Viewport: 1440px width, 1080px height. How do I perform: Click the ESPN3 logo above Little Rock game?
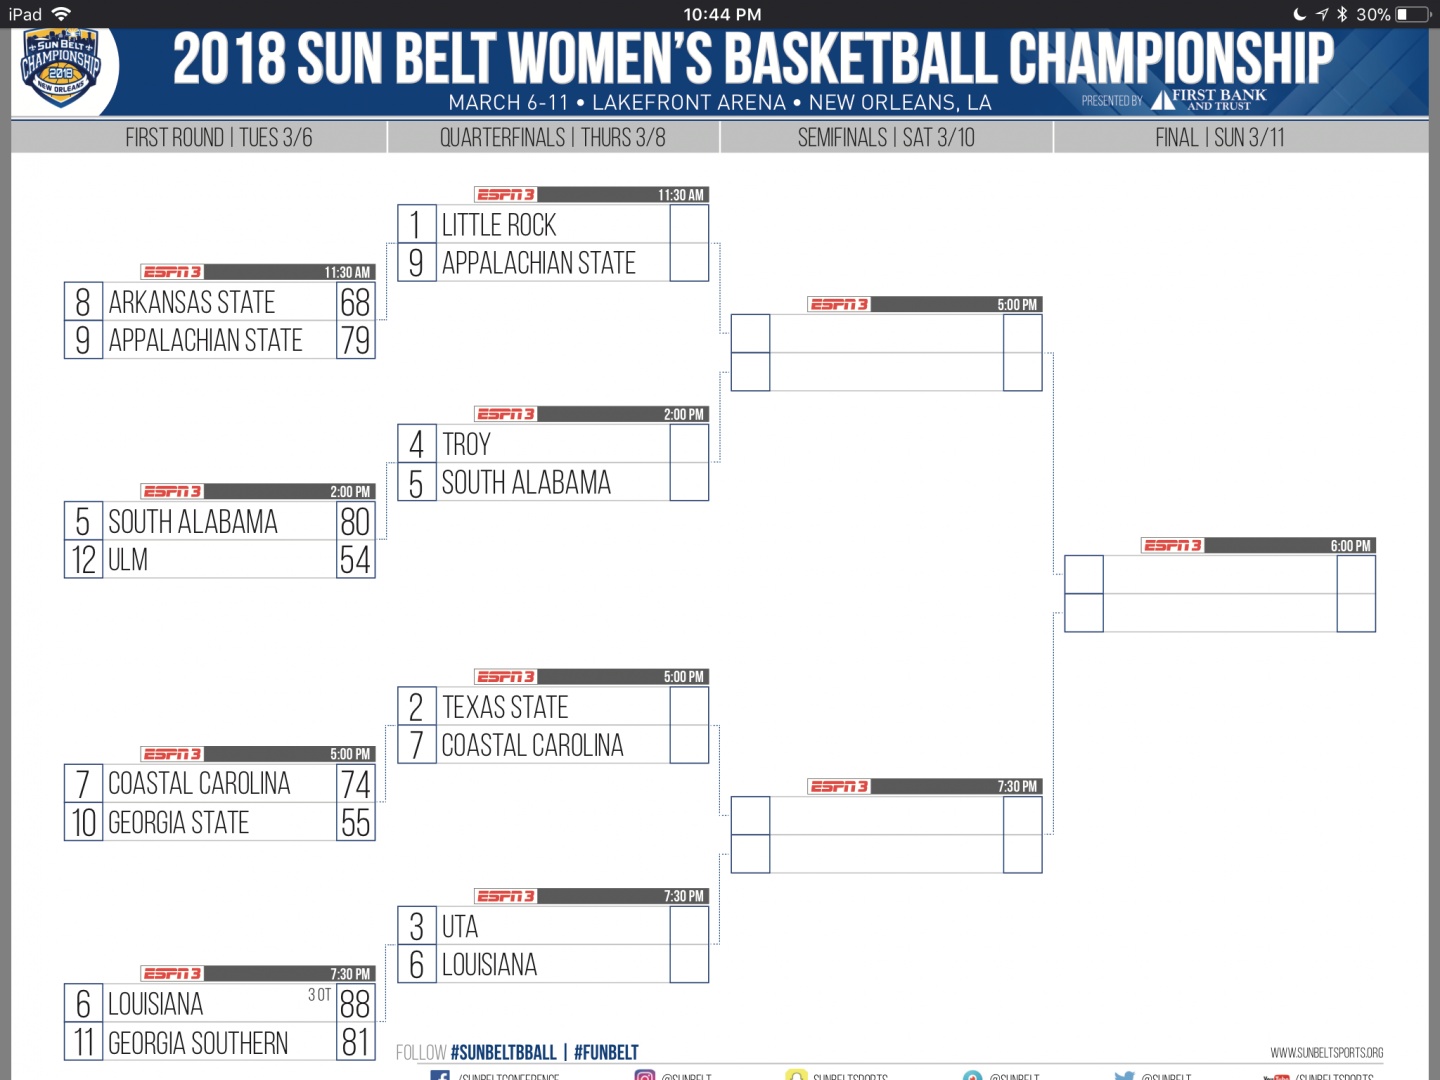[x=505, y=195]
